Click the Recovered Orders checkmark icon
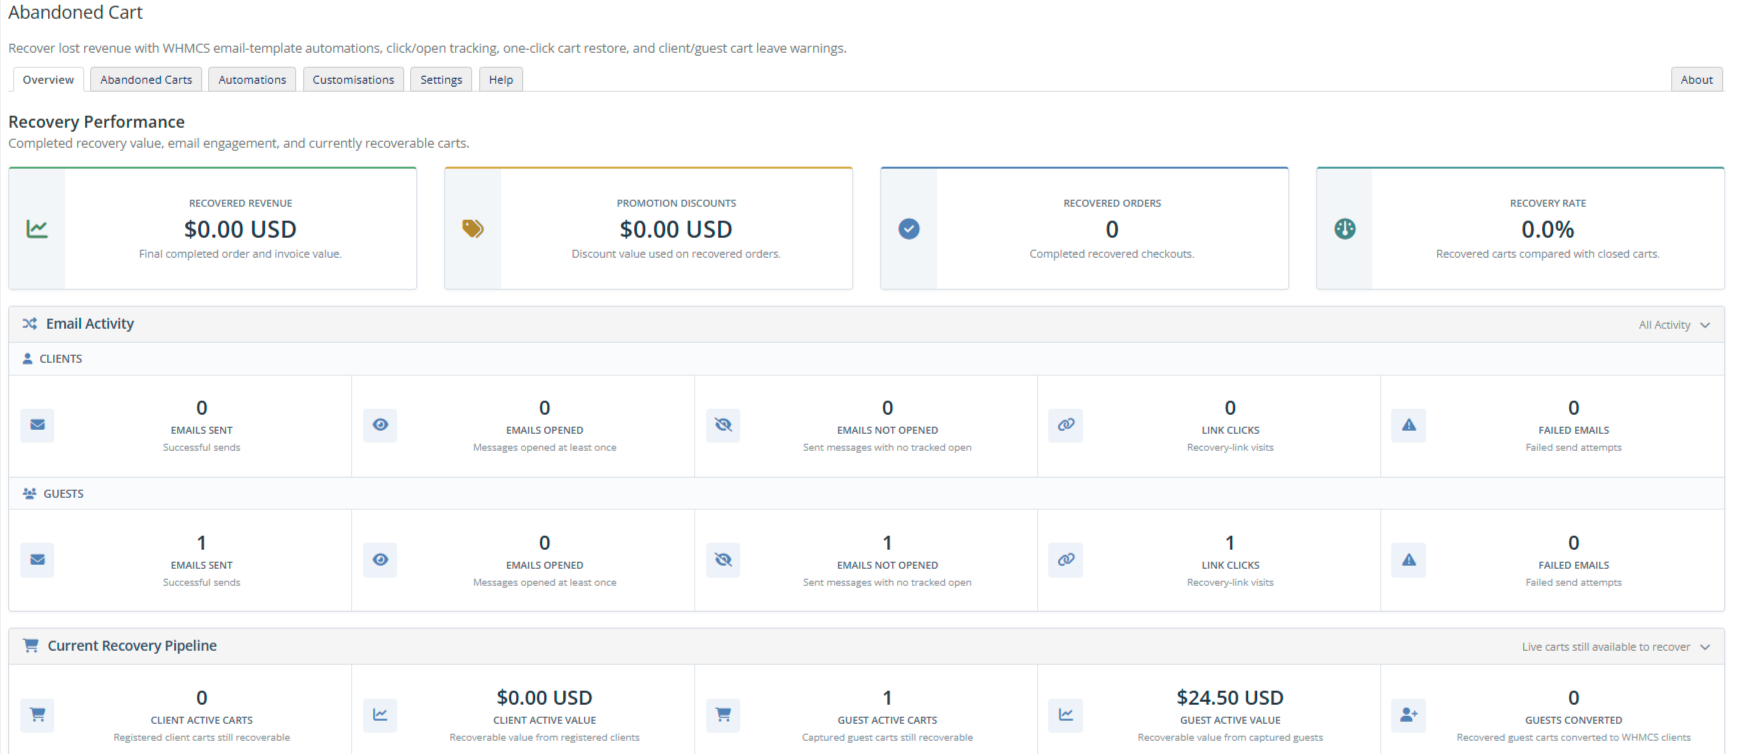Image resolution: width=1737 pixels, height=754 pixels. pyautogui.click(x=909, y=229)
